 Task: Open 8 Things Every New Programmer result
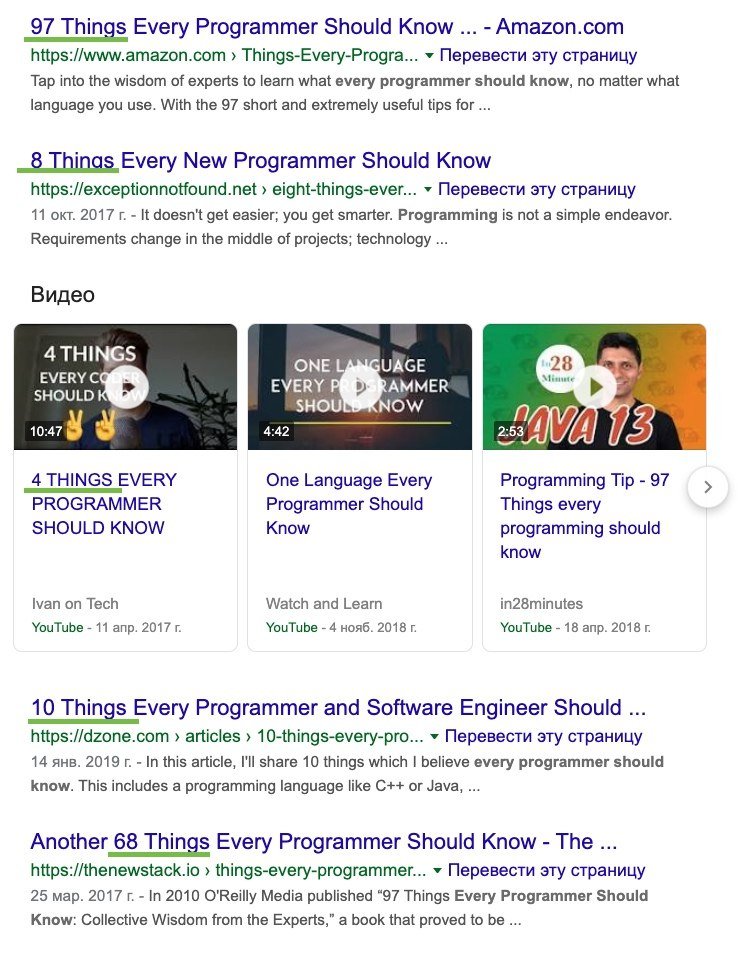[260, 161]
